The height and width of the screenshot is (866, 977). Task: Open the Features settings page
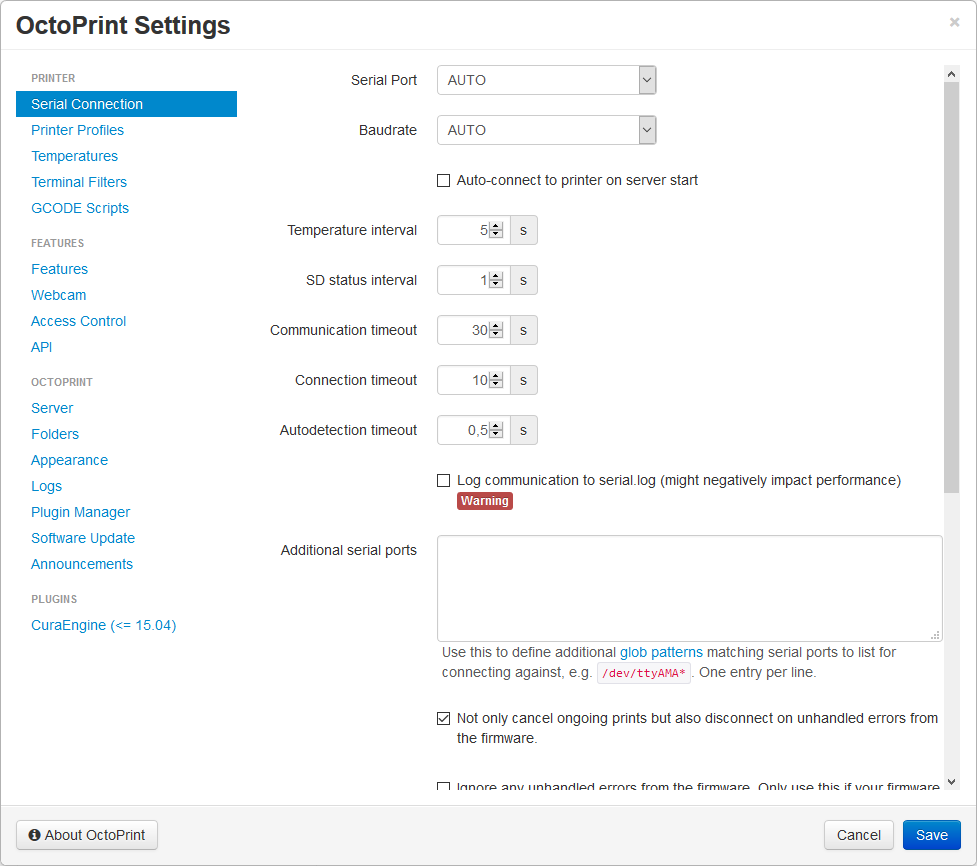(59, 269)
